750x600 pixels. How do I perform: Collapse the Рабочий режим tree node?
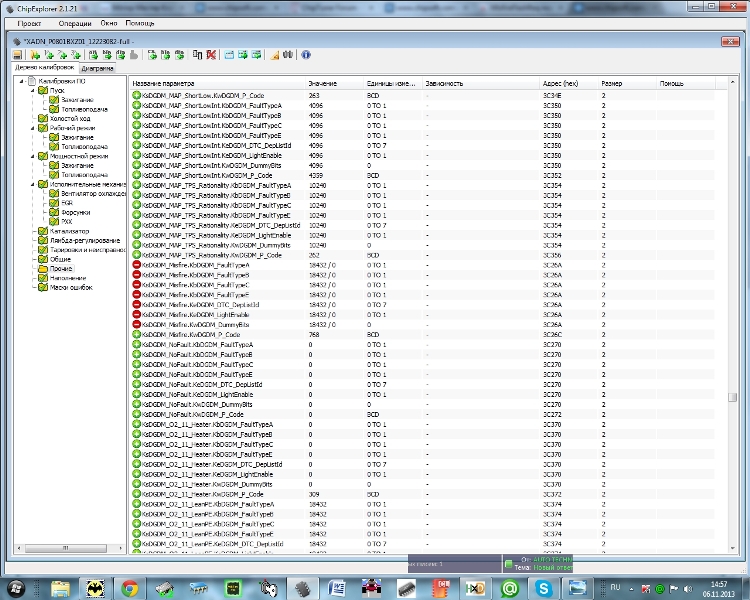pos(31,128)
